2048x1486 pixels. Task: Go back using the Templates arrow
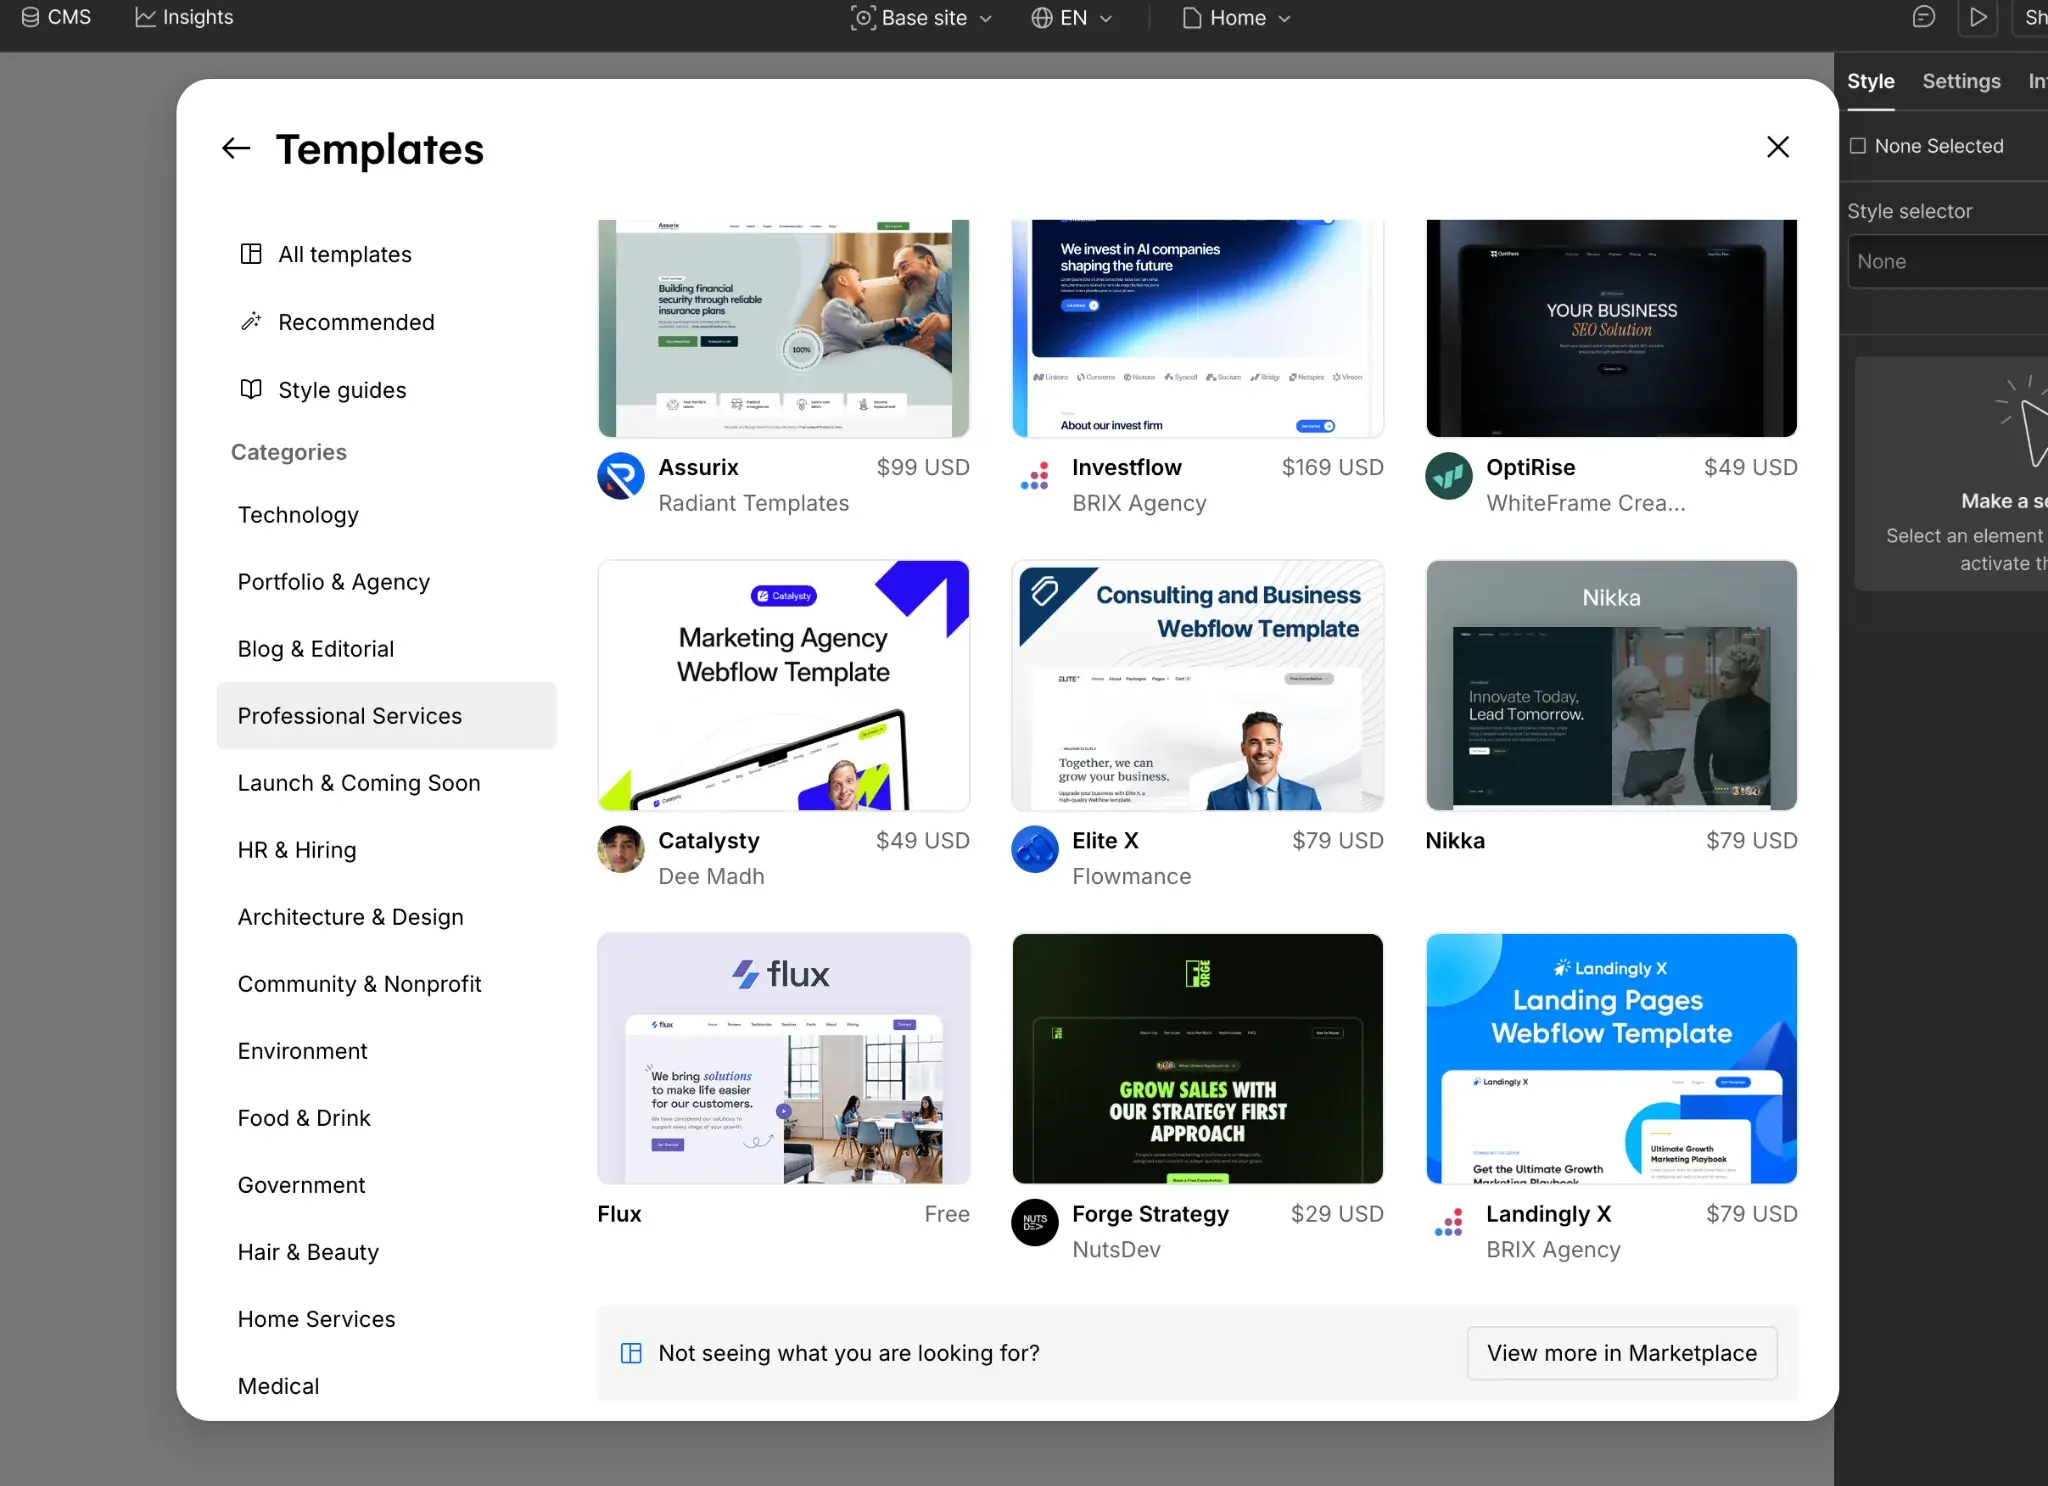(235, 149)
